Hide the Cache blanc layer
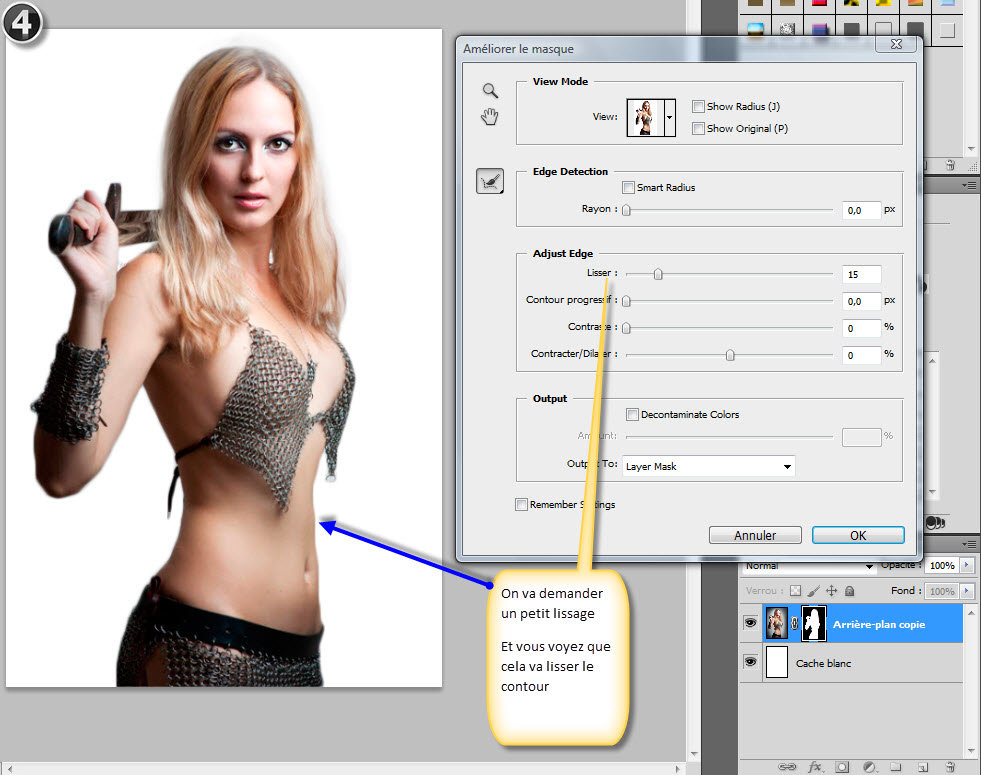The image size is (981, 775). (750, 662)
